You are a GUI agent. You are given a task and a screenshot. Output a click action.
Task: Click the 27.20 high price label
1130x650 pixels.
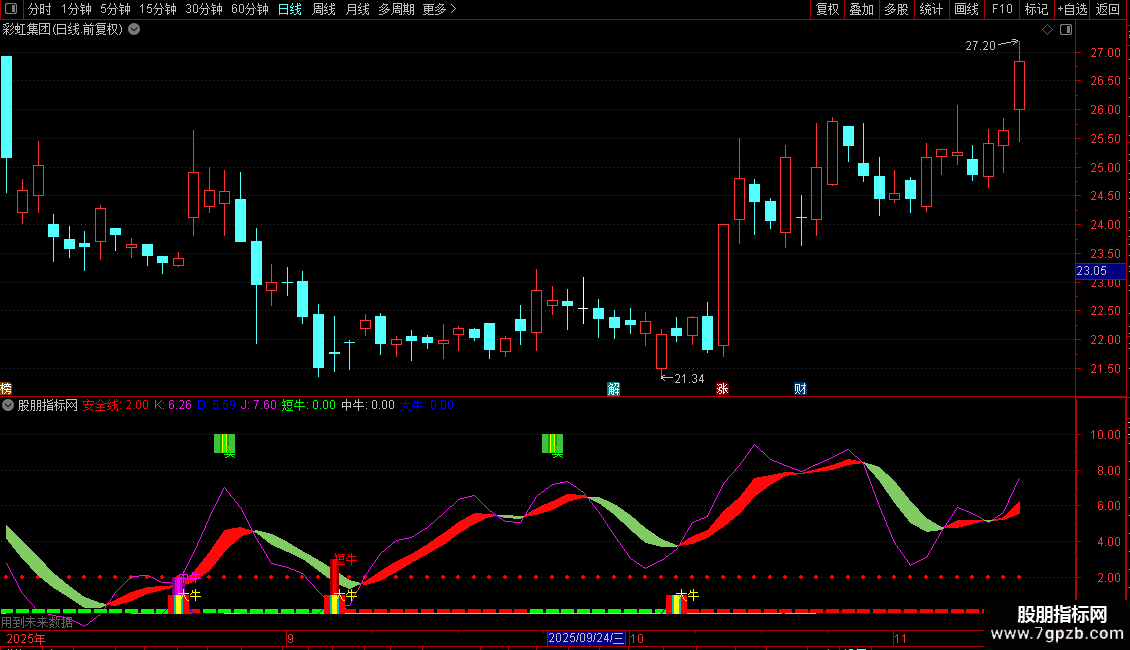click(x=980, y=45)
